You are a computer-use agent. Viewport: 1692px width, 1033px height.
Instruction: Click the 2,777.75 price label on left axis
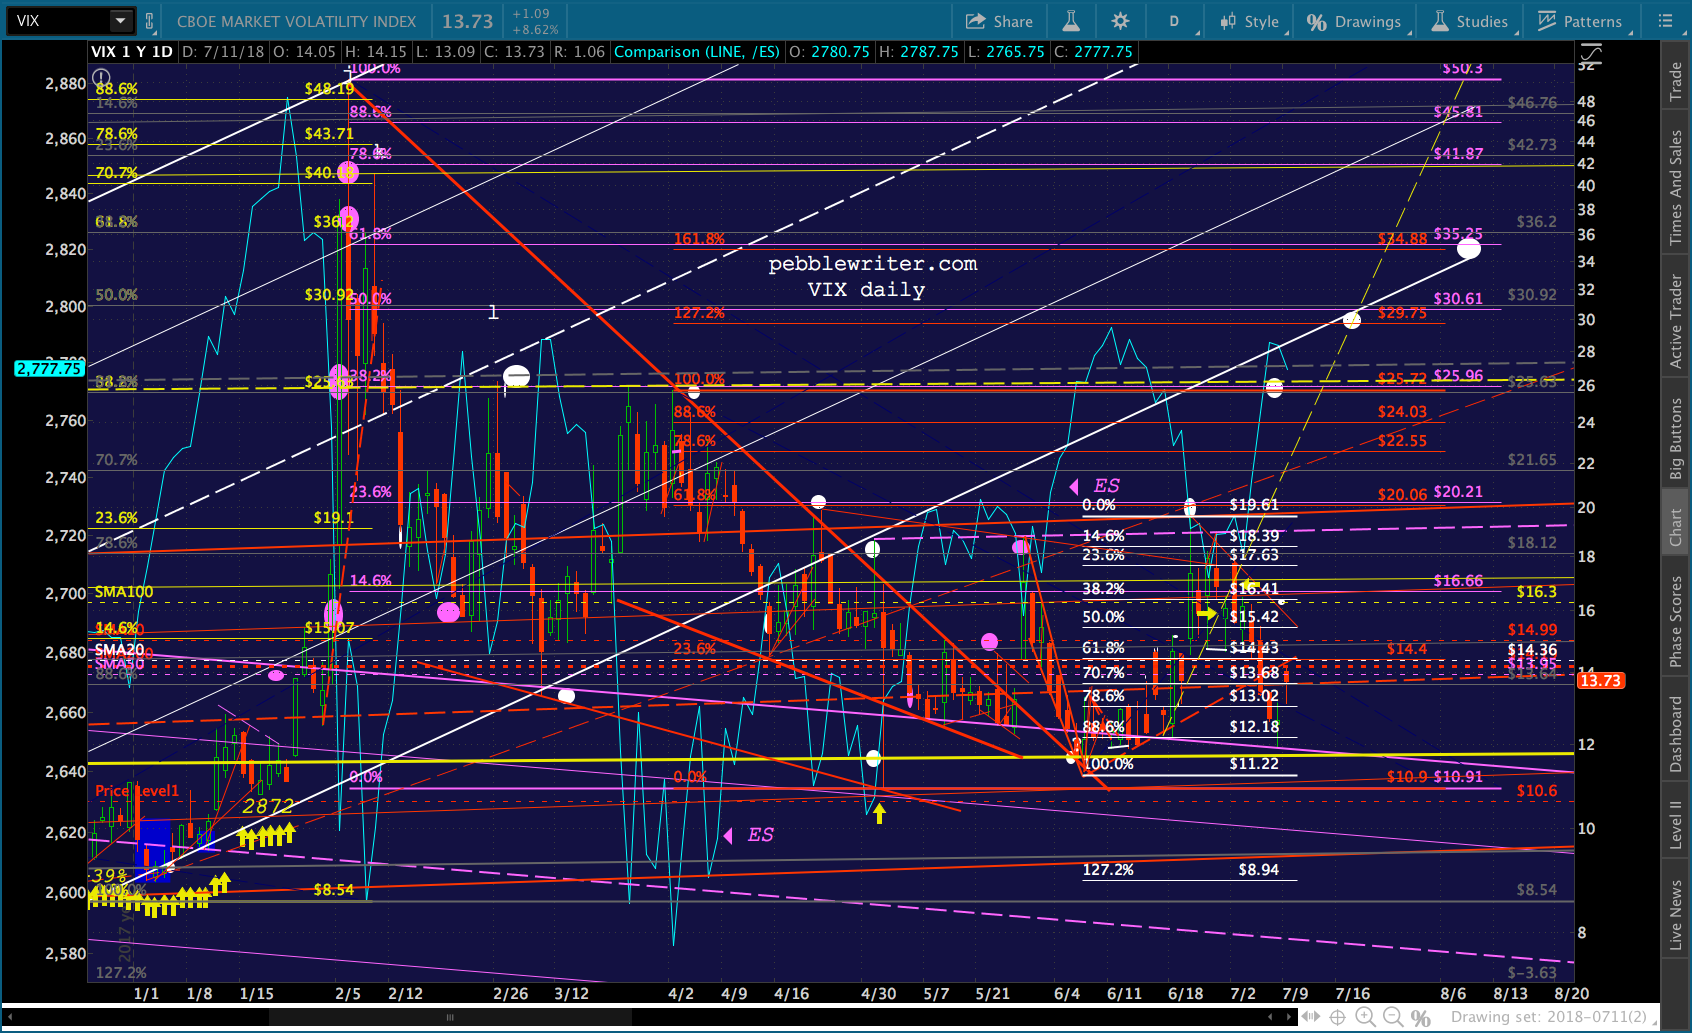pyautogui.click(x=49, y=369)
